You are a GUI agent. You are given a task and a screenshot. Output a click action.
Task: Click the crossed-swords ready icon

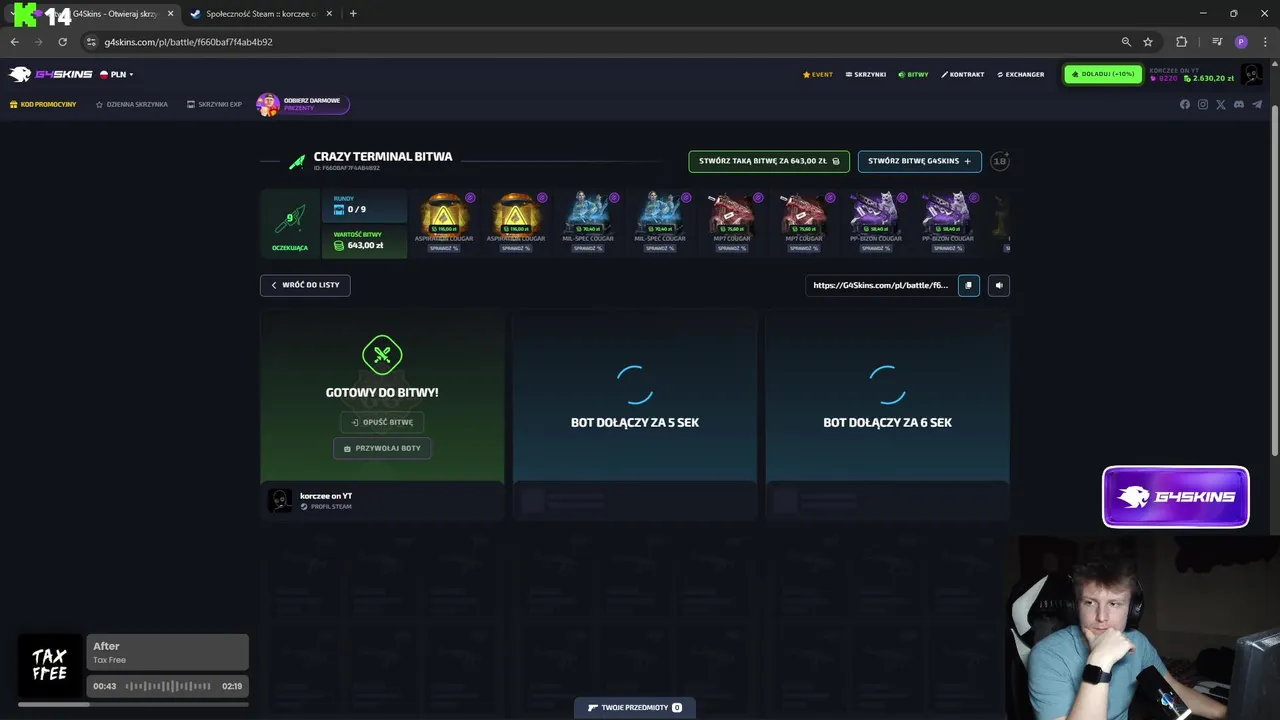coord(382,355)
